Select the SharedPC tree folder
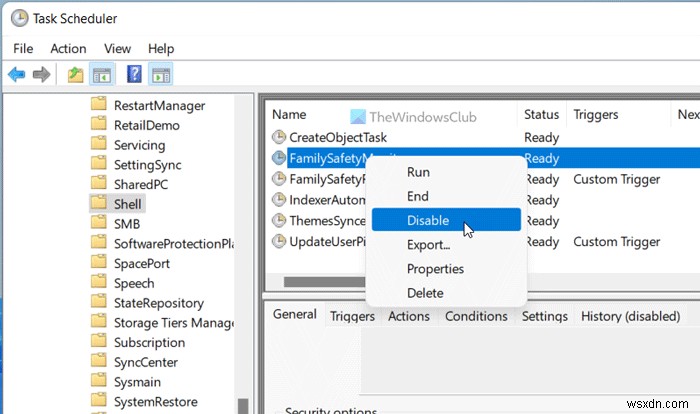700x414 pixels. click(x=141, y=184)
